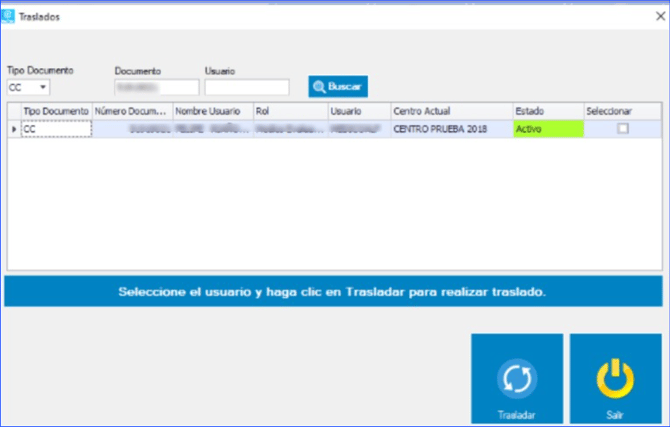Select the Rol column header
This screenshot has width=670, height=427.
tap(290, 111)
